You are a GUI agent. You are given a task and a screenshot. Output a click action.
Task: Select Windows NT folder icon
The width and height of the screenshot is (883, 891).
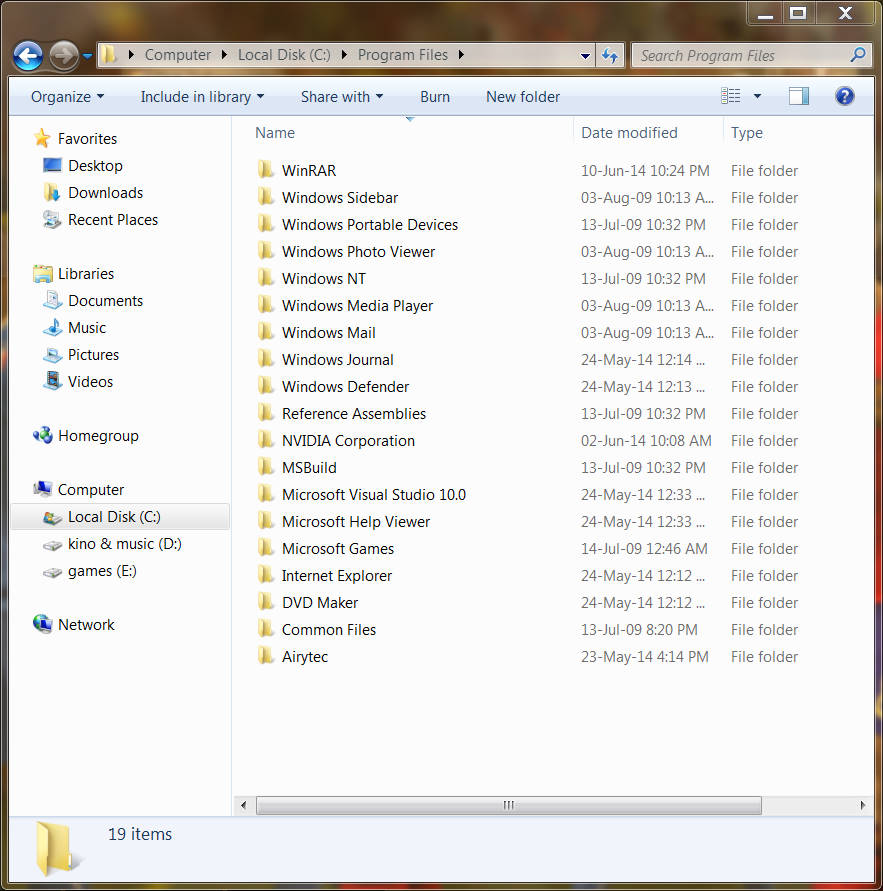pos(265,278)
